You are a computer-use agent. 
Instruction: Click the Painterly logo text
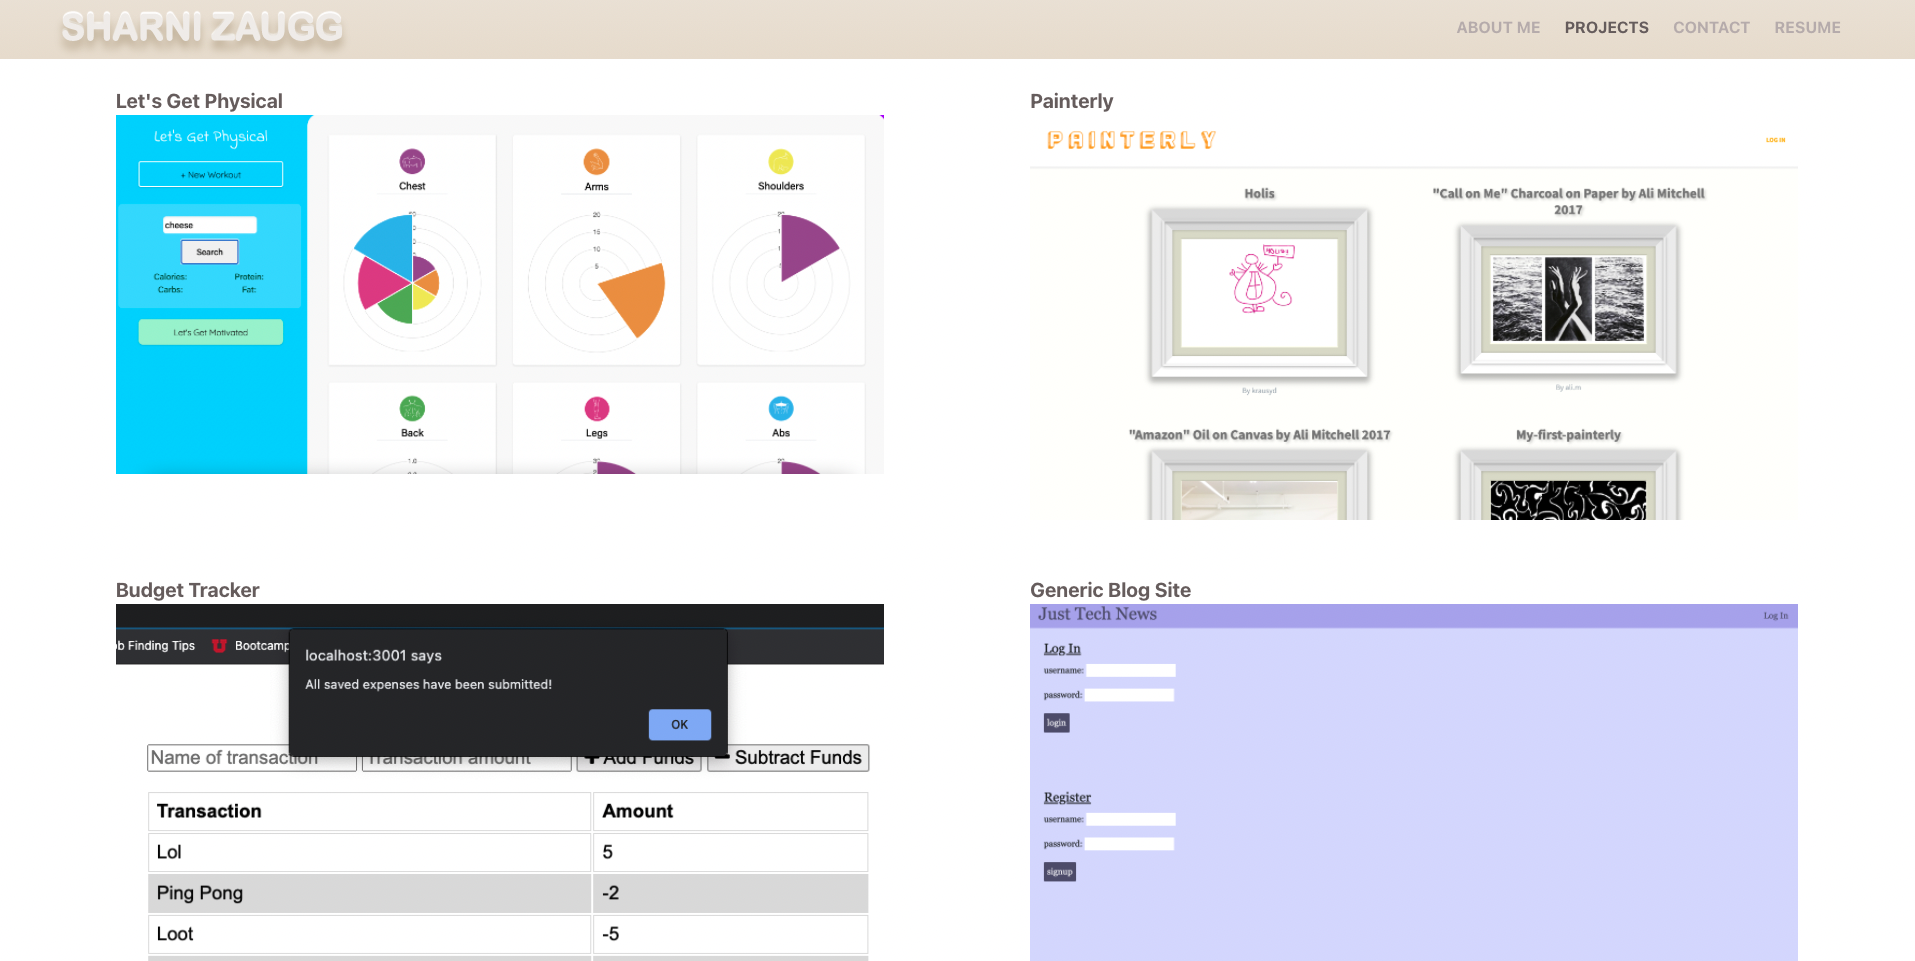pos(1131,140)
